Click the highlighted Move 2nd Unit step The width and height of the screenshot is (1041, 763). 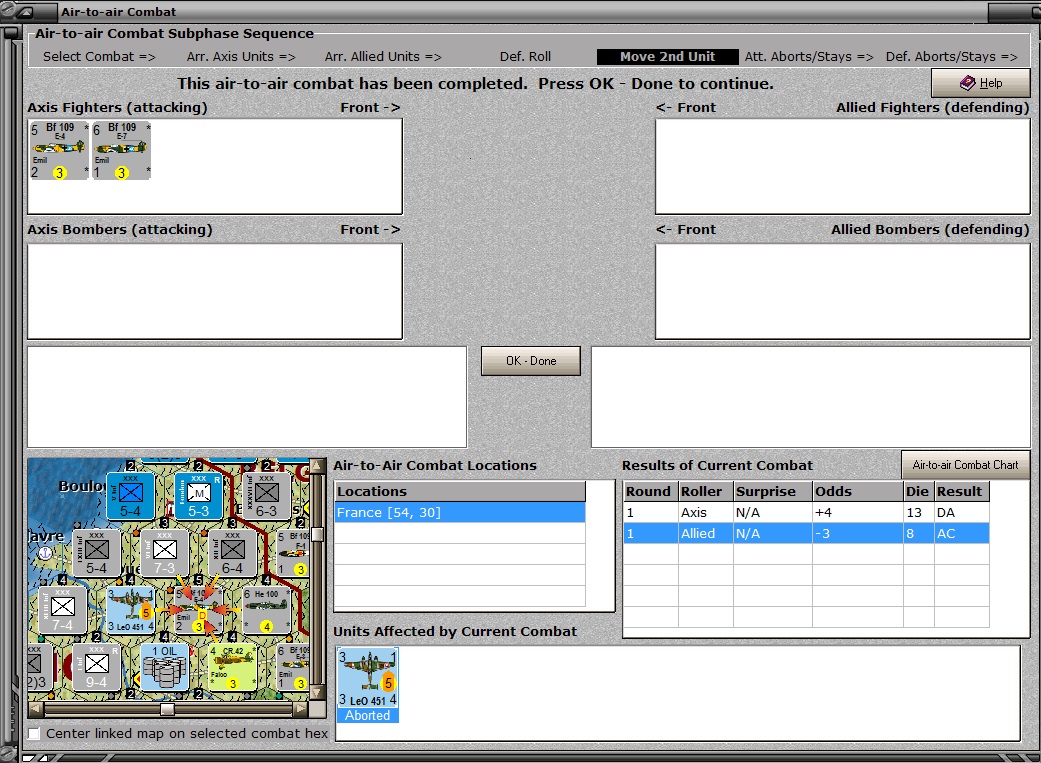click(x=667, y=56)
